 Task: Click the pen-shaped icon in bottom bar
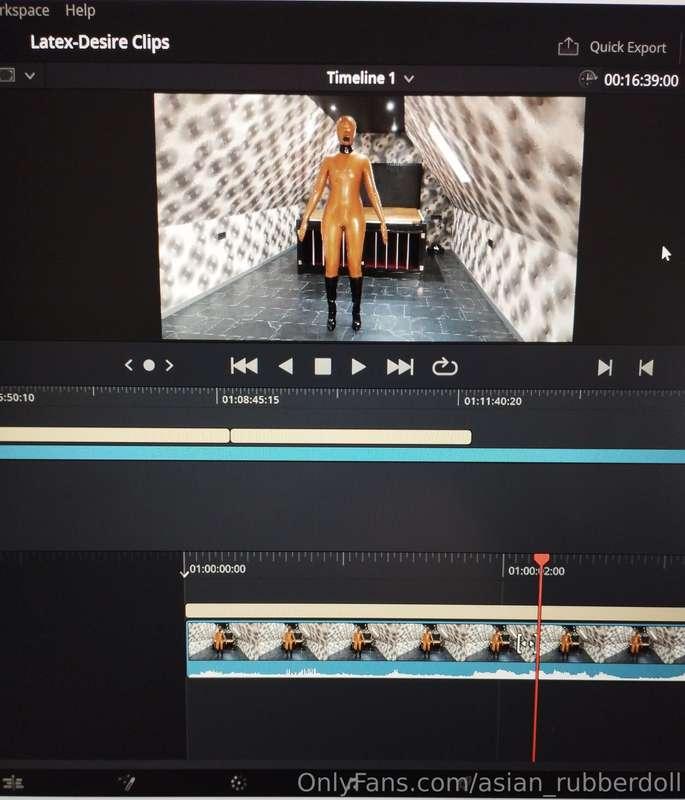[x=126, y=782]
